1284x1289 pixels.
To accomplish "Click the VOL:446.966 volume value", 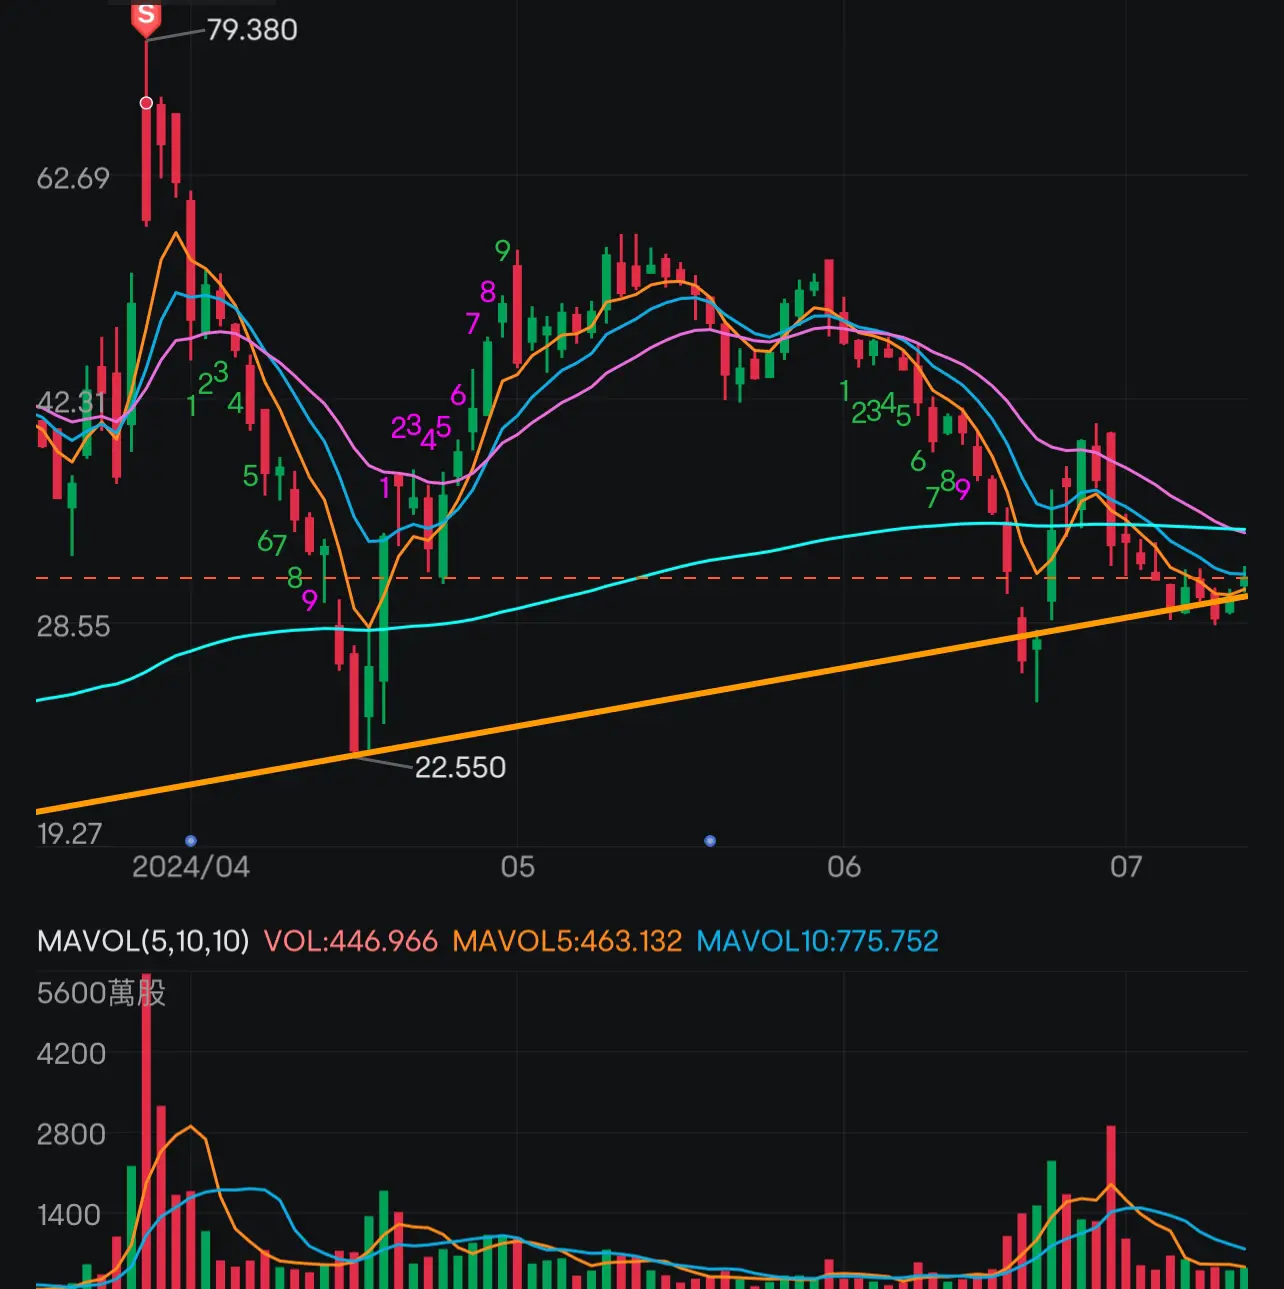I will coord(351,941).
